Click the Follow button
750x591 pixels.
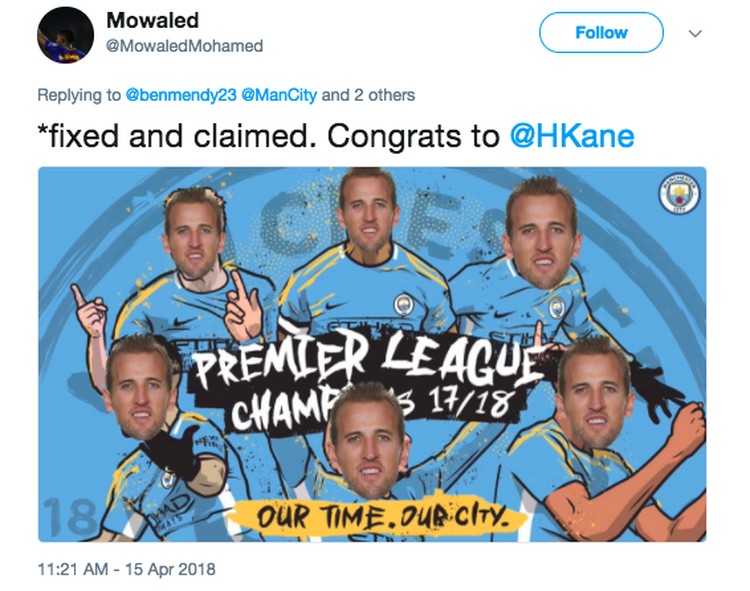click(x=601, y=33)
